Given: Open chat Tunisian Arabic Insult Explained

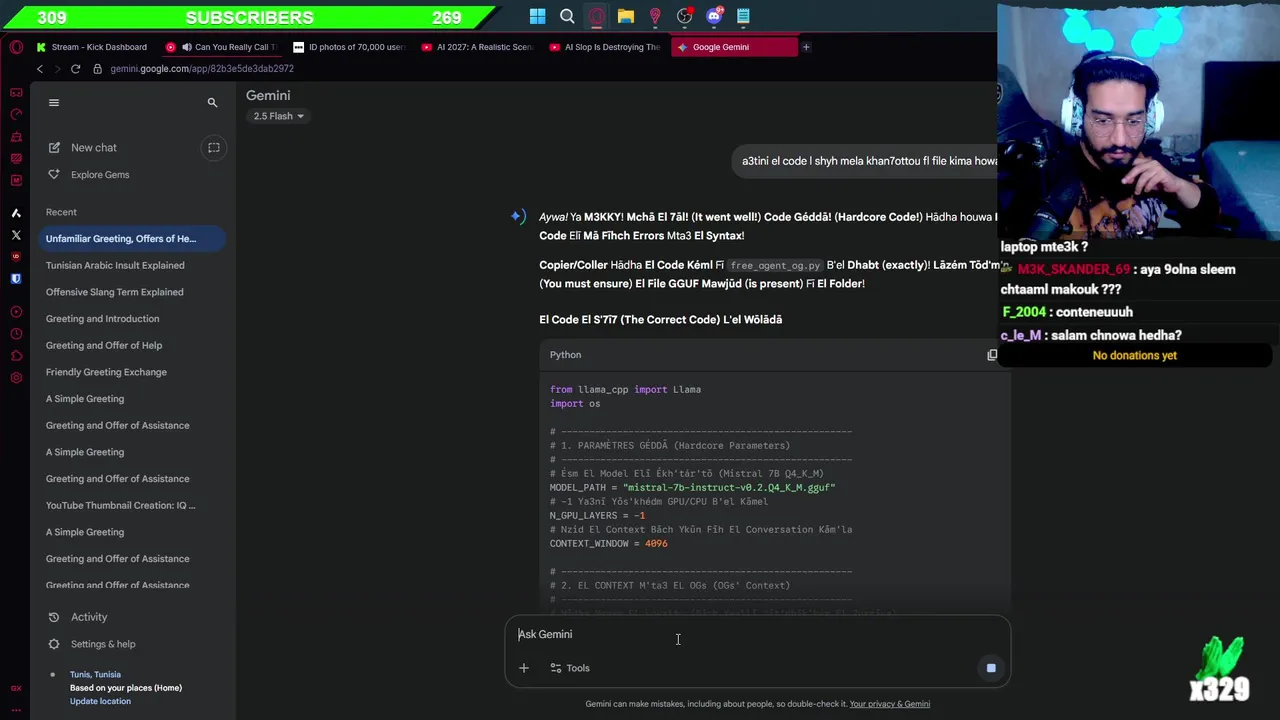Looking at the screenshot, I should point(115,265).
